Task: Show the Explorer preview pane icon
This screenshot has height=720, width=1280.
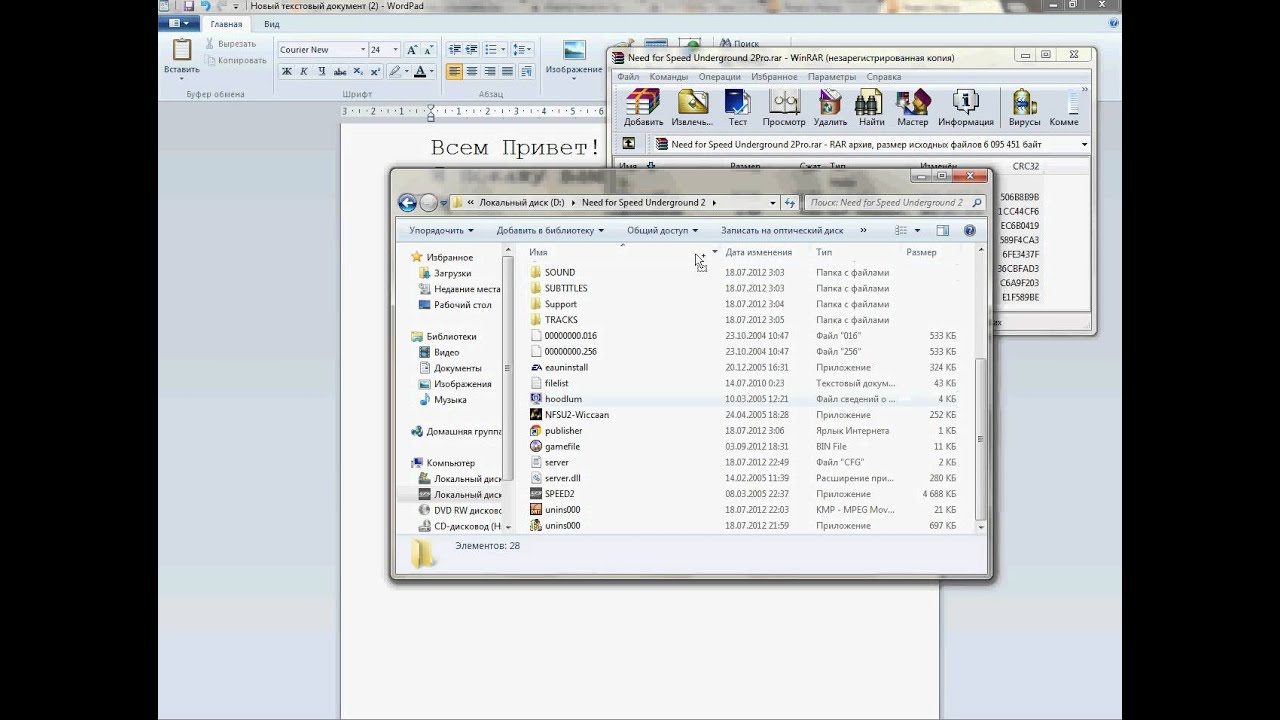Action: click(942, 231)
